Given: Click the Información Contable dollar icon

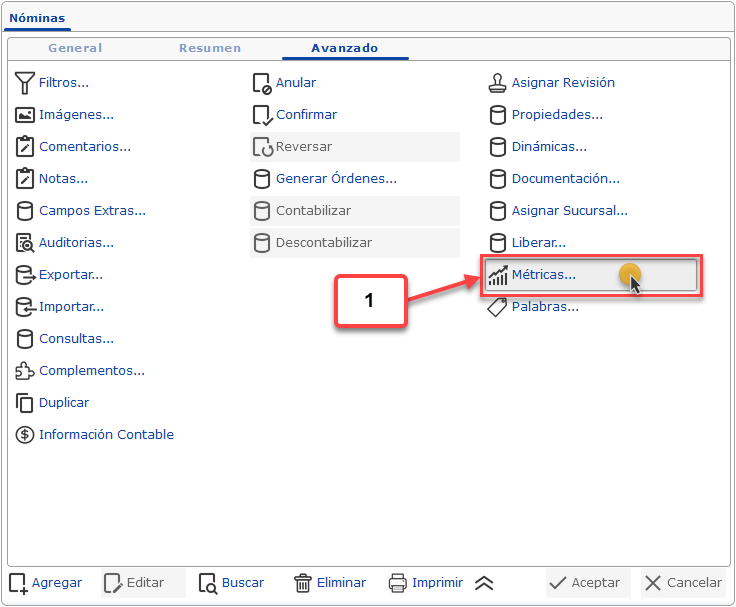Looking at the screenshot, I should click(x=24, y=435).
